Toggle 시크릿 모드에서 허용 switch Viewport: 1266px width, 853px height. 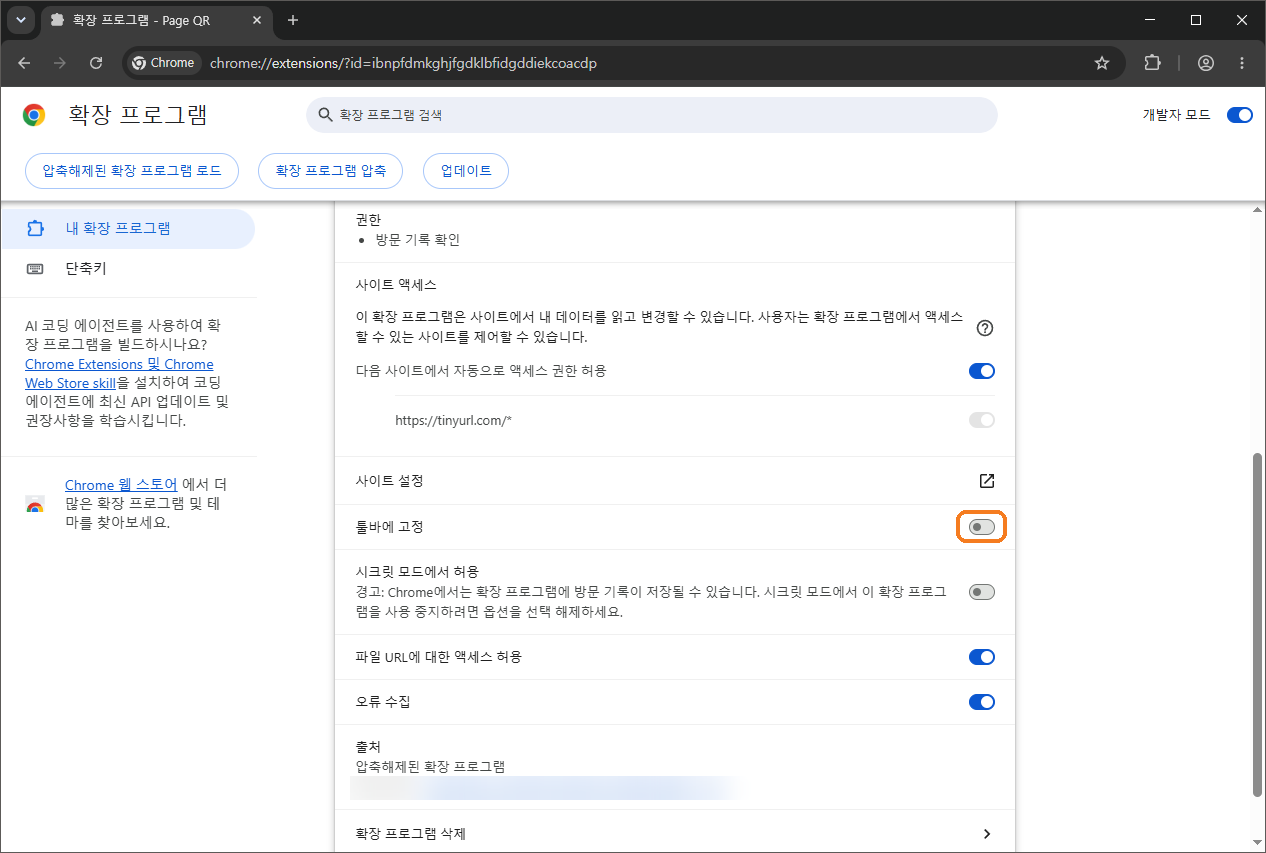pos(982,592)
